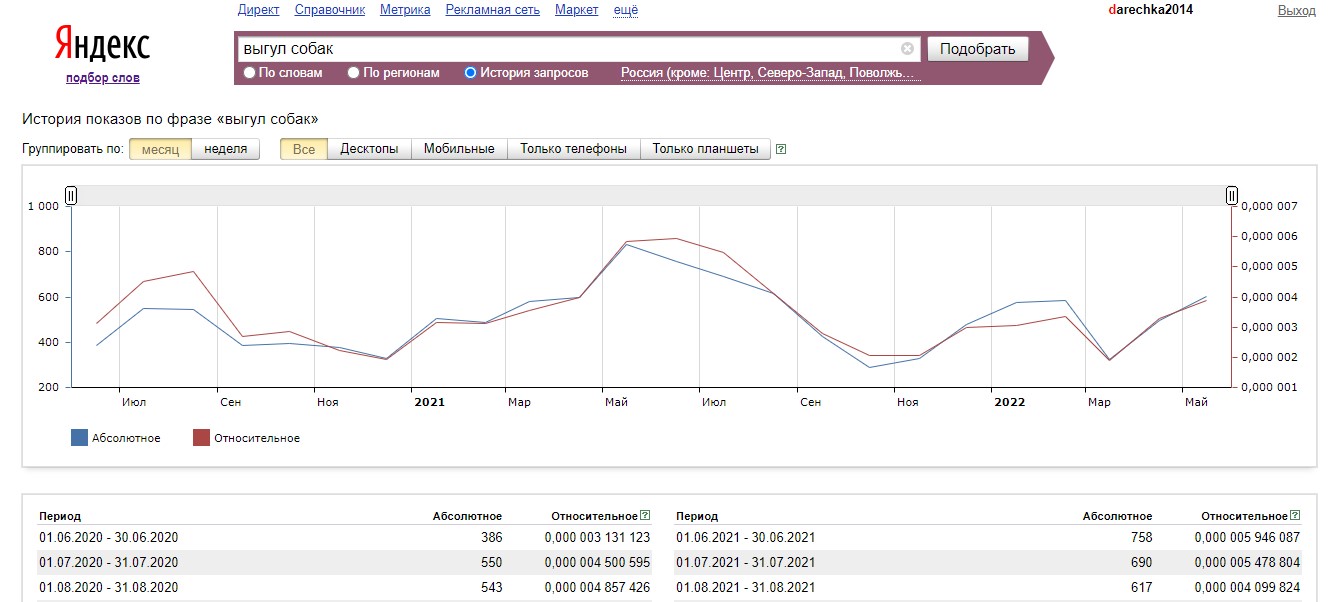Select the По словам radio button

click(x=250, y=73)
